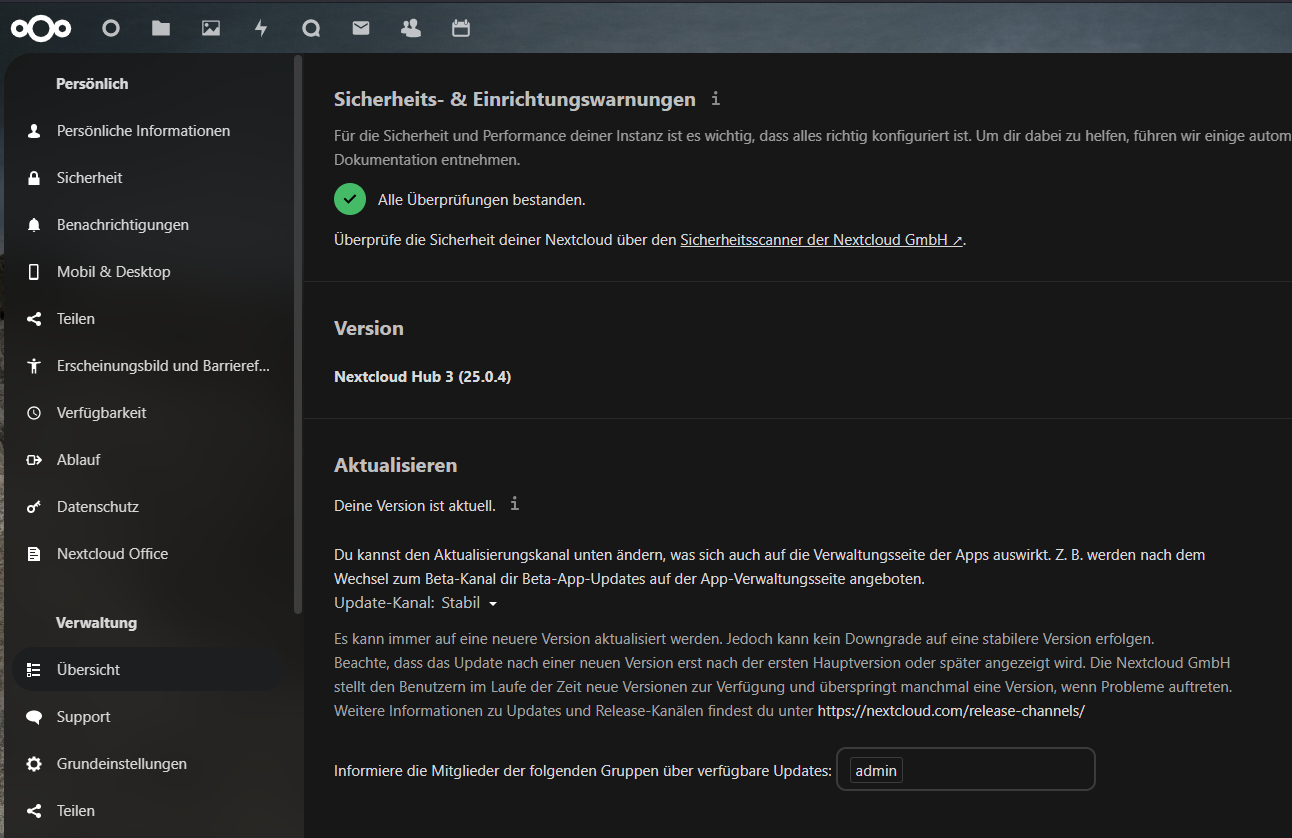Click the Aktualisieren section heading

point(395,465)
